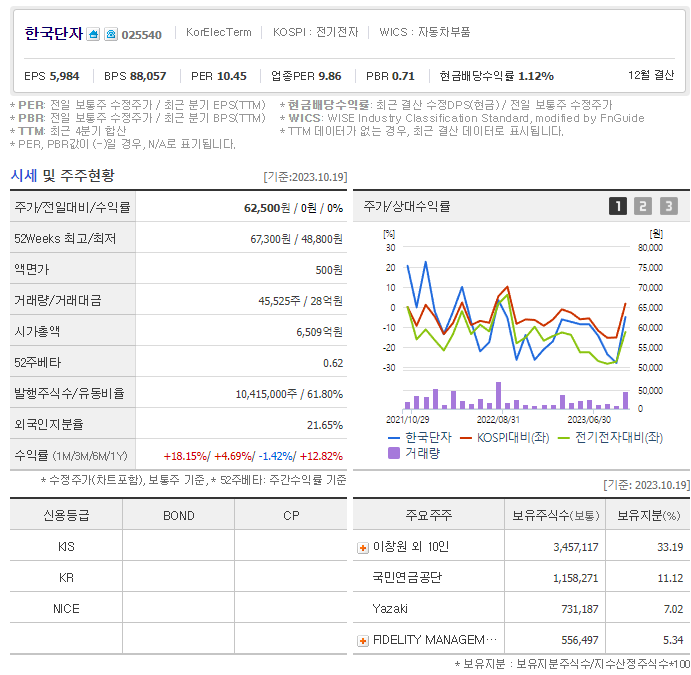Screen dimensions: 691x675
Task: Select the 거래량 purple legend entry
Action: tap(414, 453)
